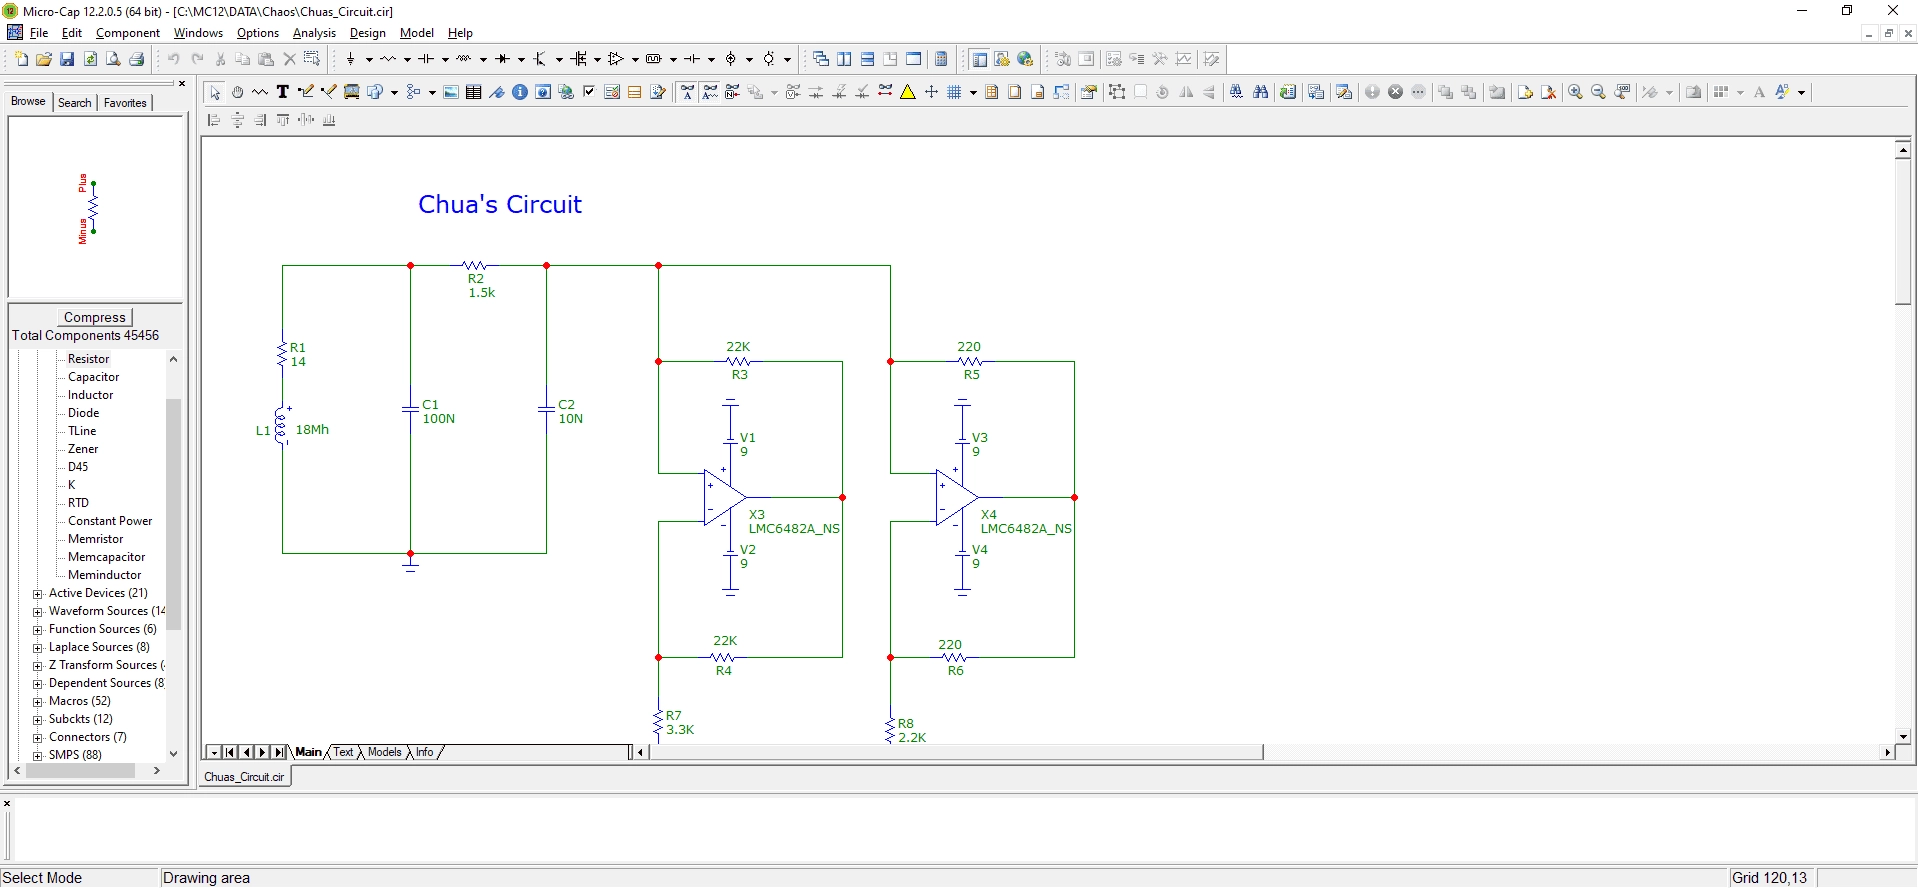This screenshot has width=1918, height=888.
Task: Expand the Function Sources (6) node
Action: (38, 630)
